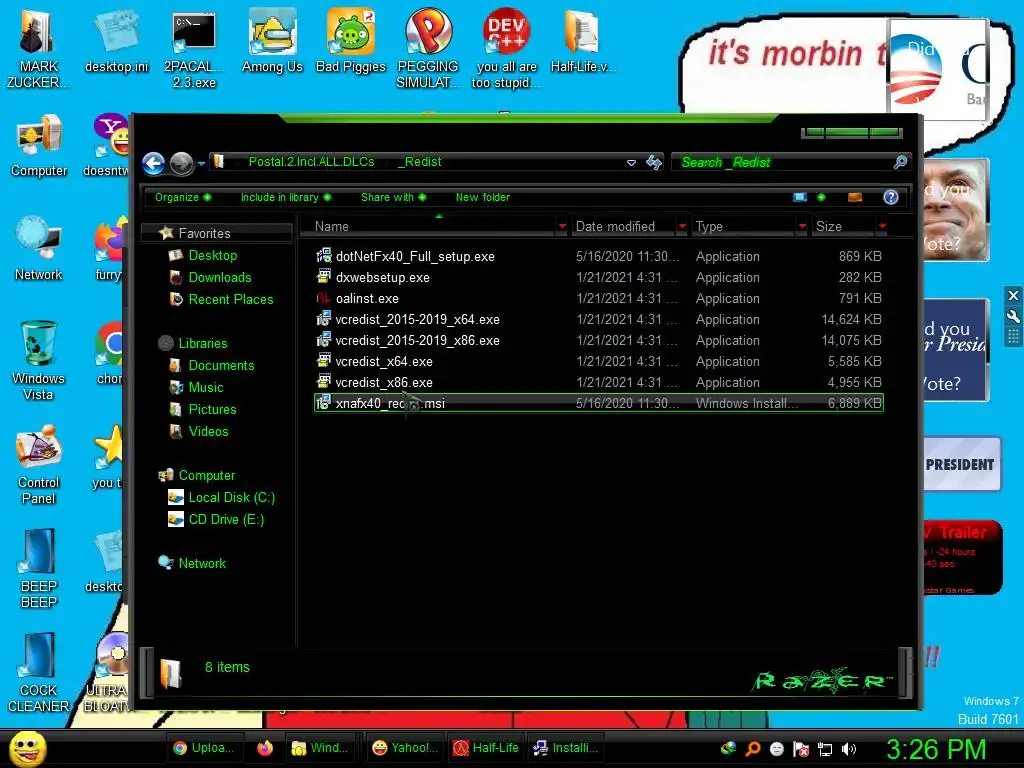
Task: Switch to the Installi... taskbar button
Action: 566,748
